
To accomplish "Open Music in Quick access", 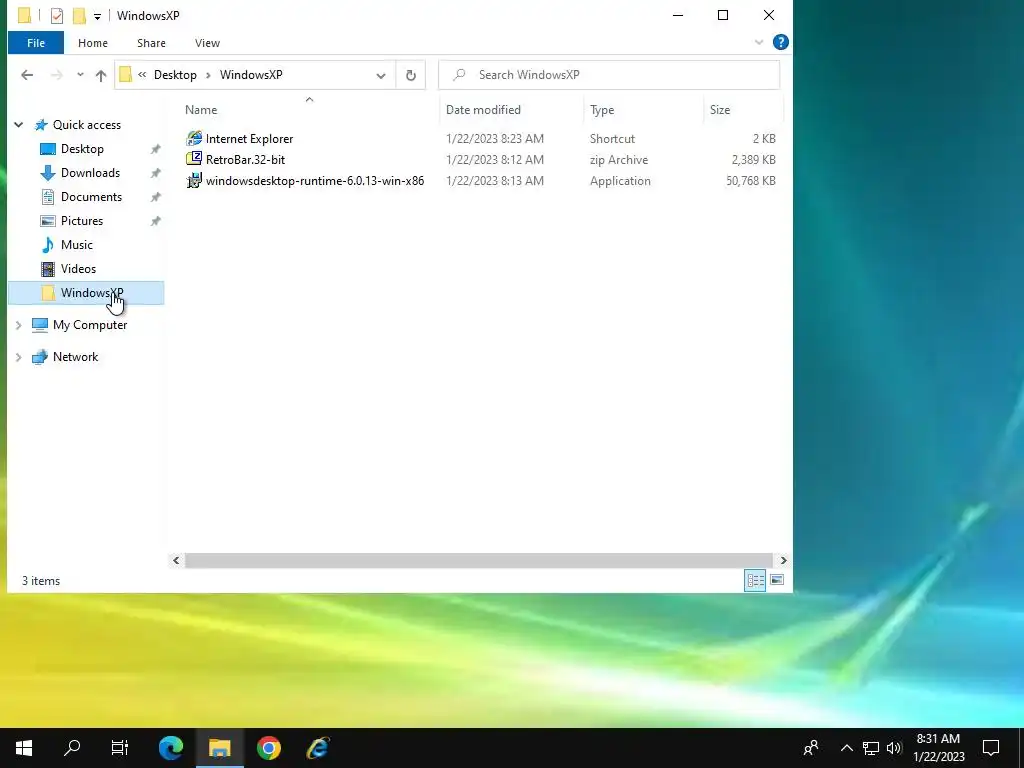I will [x=76, y=245].
